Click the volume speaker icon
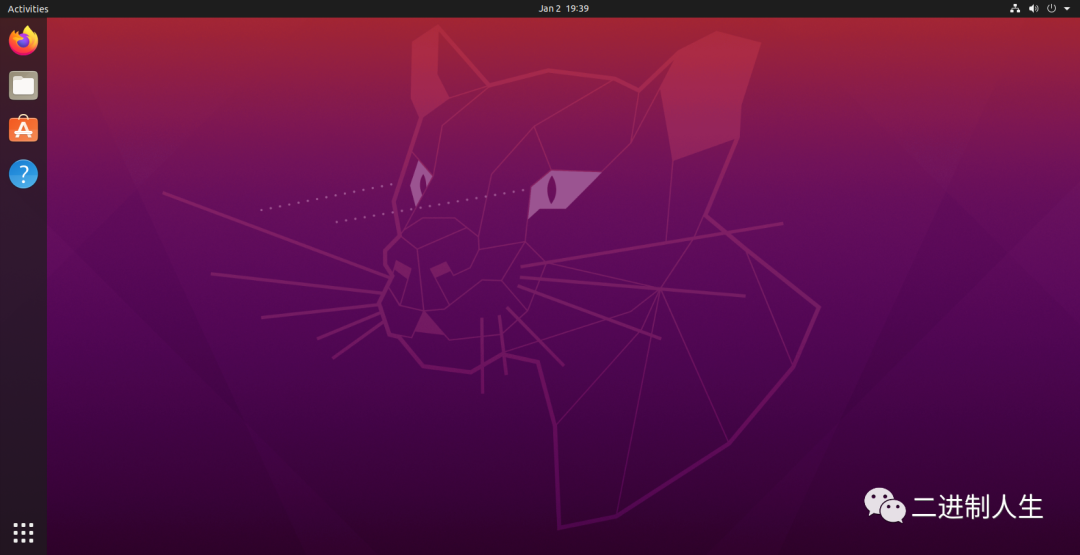Image resolution: width=1080 pixels, height=555 pixels. pyautogui.click(x=1033, y=9)
